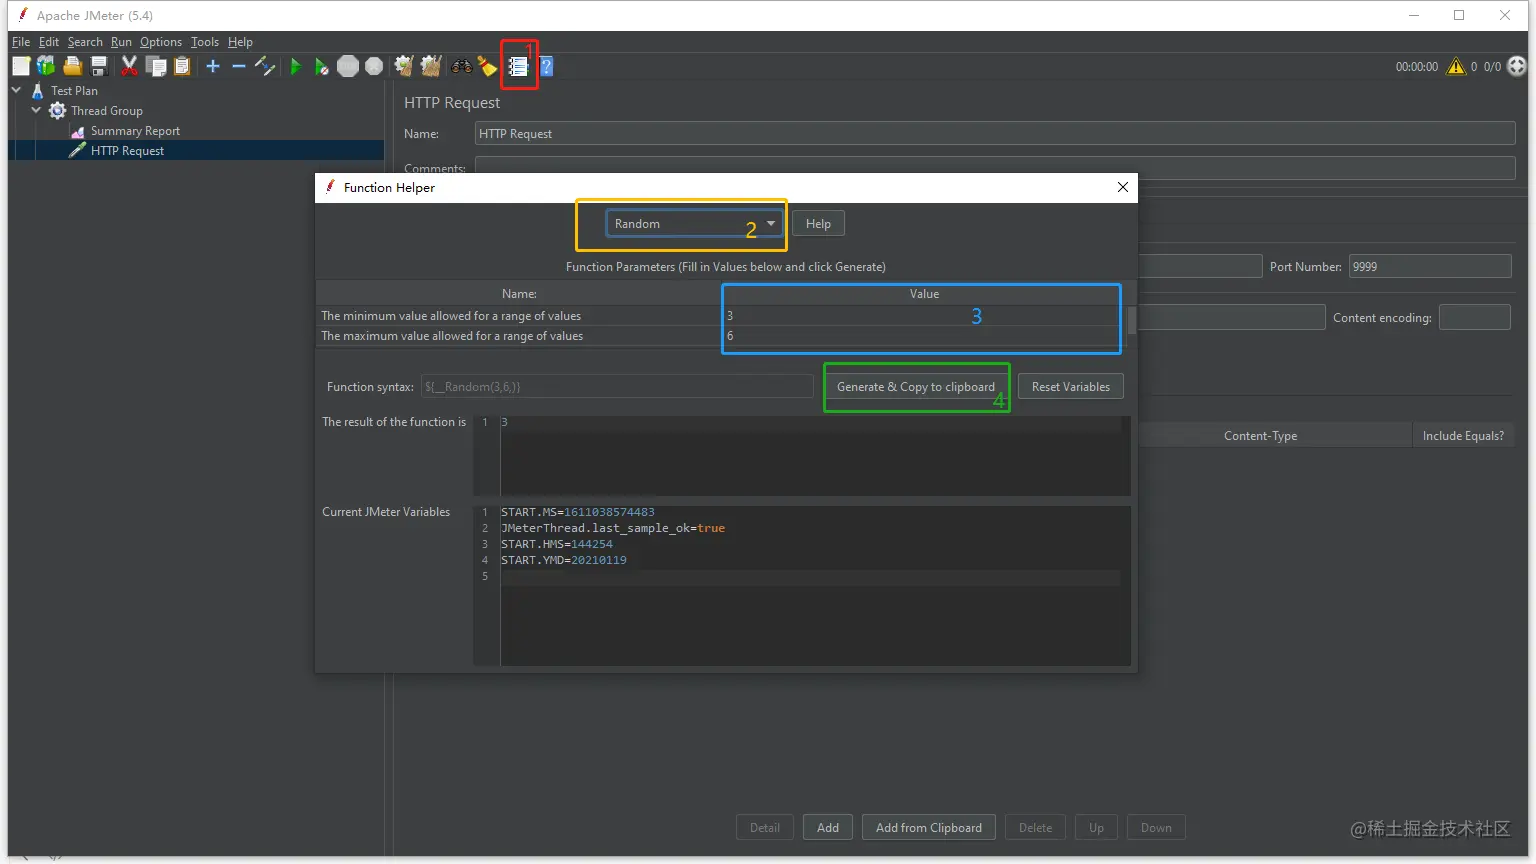1536x864 pixels.
Task: Click the Save test plan floppy icon
Action: click(x=99, y=66)
